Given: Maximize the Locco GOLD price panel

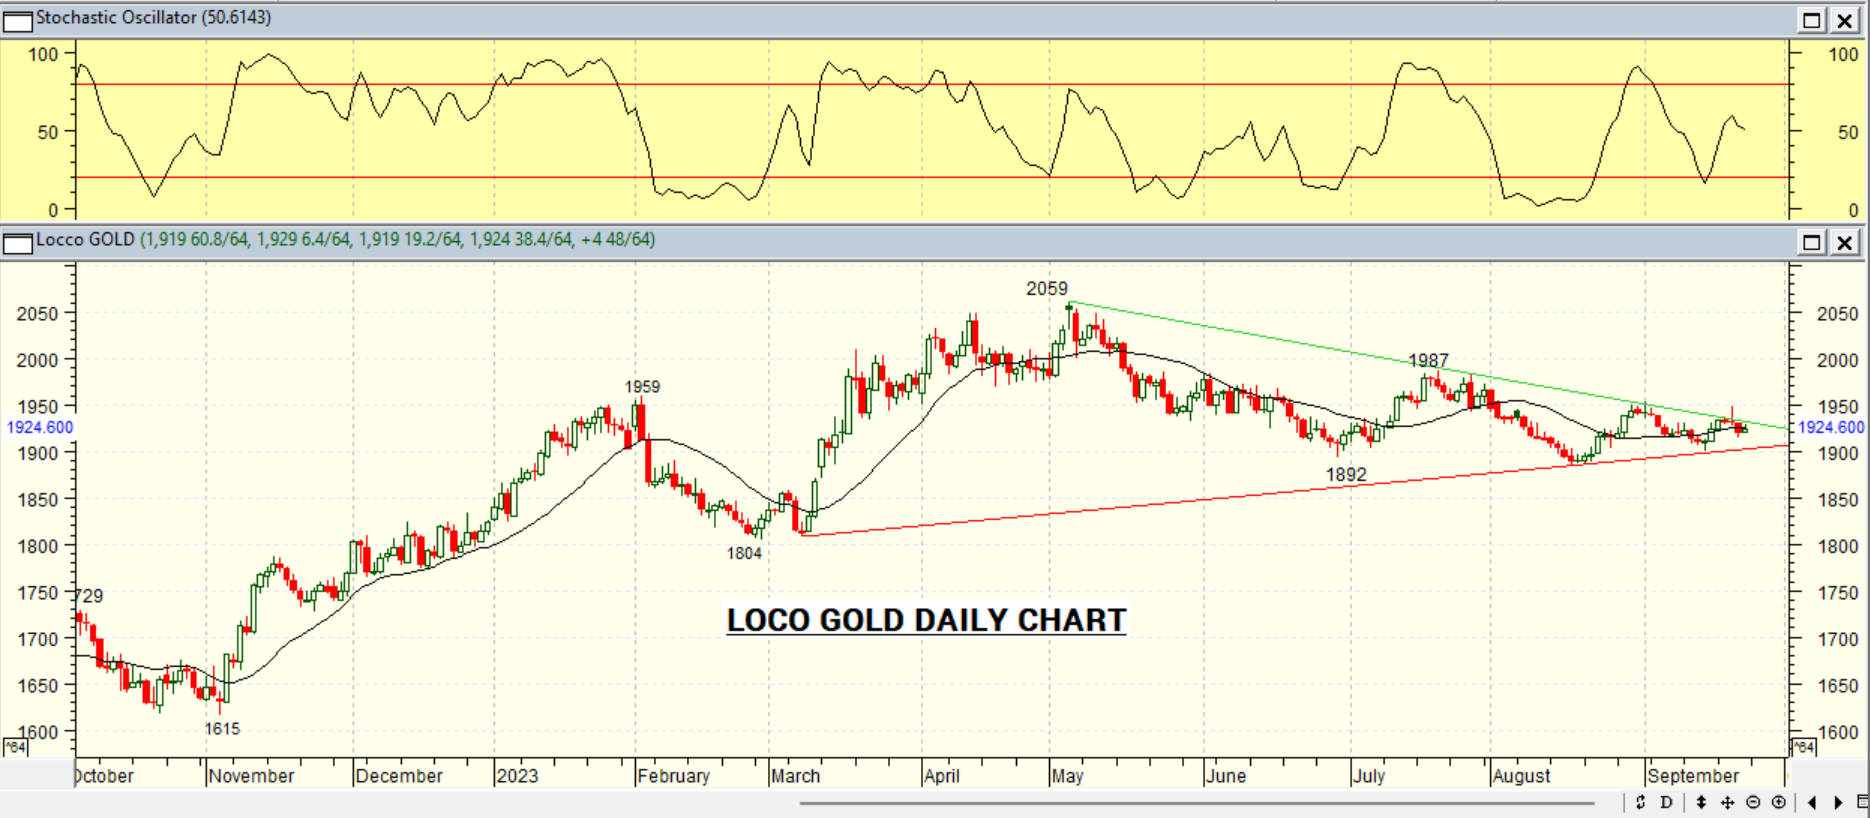Looking at the screenshot, I should pyautogui.click(x=1812, y=242).
